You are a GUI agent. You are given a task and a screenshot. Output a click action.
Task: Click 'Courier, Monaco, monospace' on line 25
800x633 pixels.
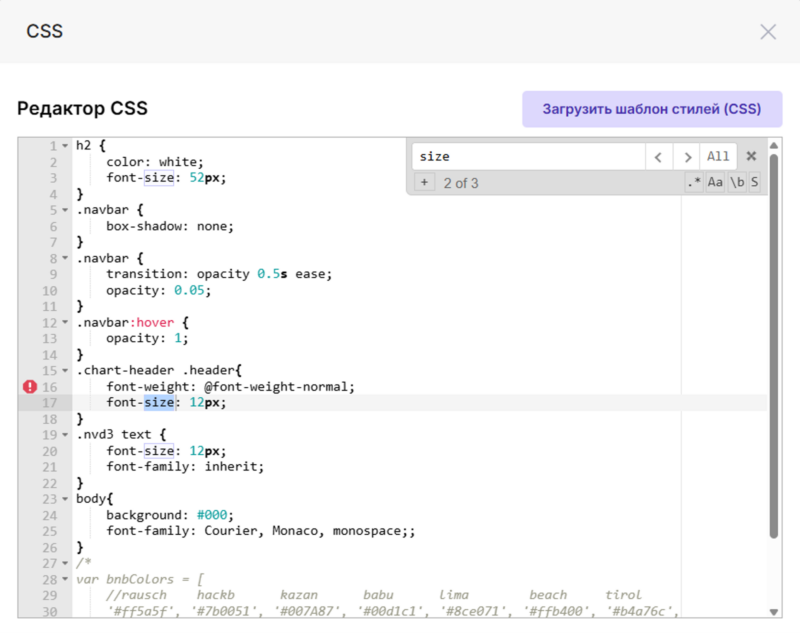pos(303,531)
